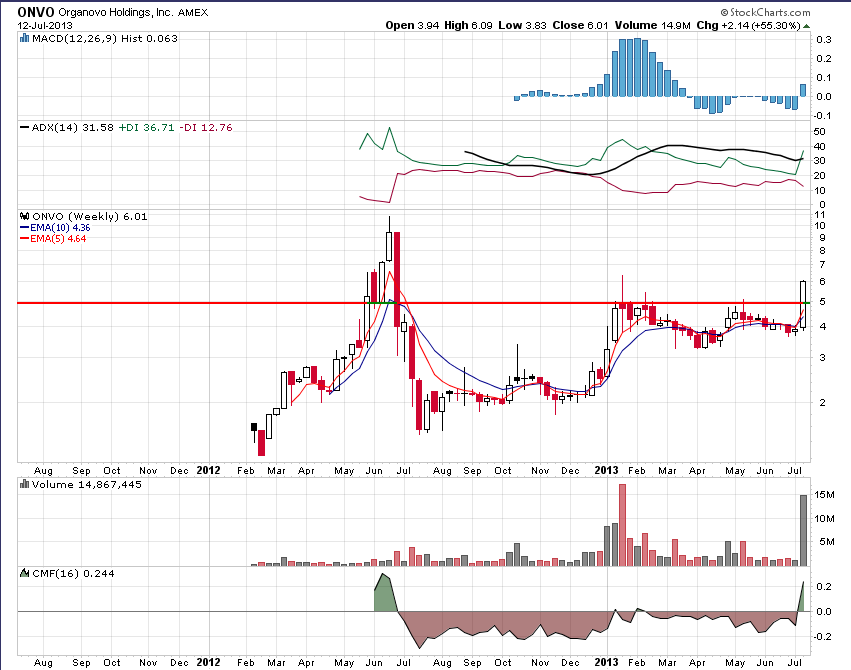Click the -DI 12.76 label
Screen dimensions: 851x670
206,127
